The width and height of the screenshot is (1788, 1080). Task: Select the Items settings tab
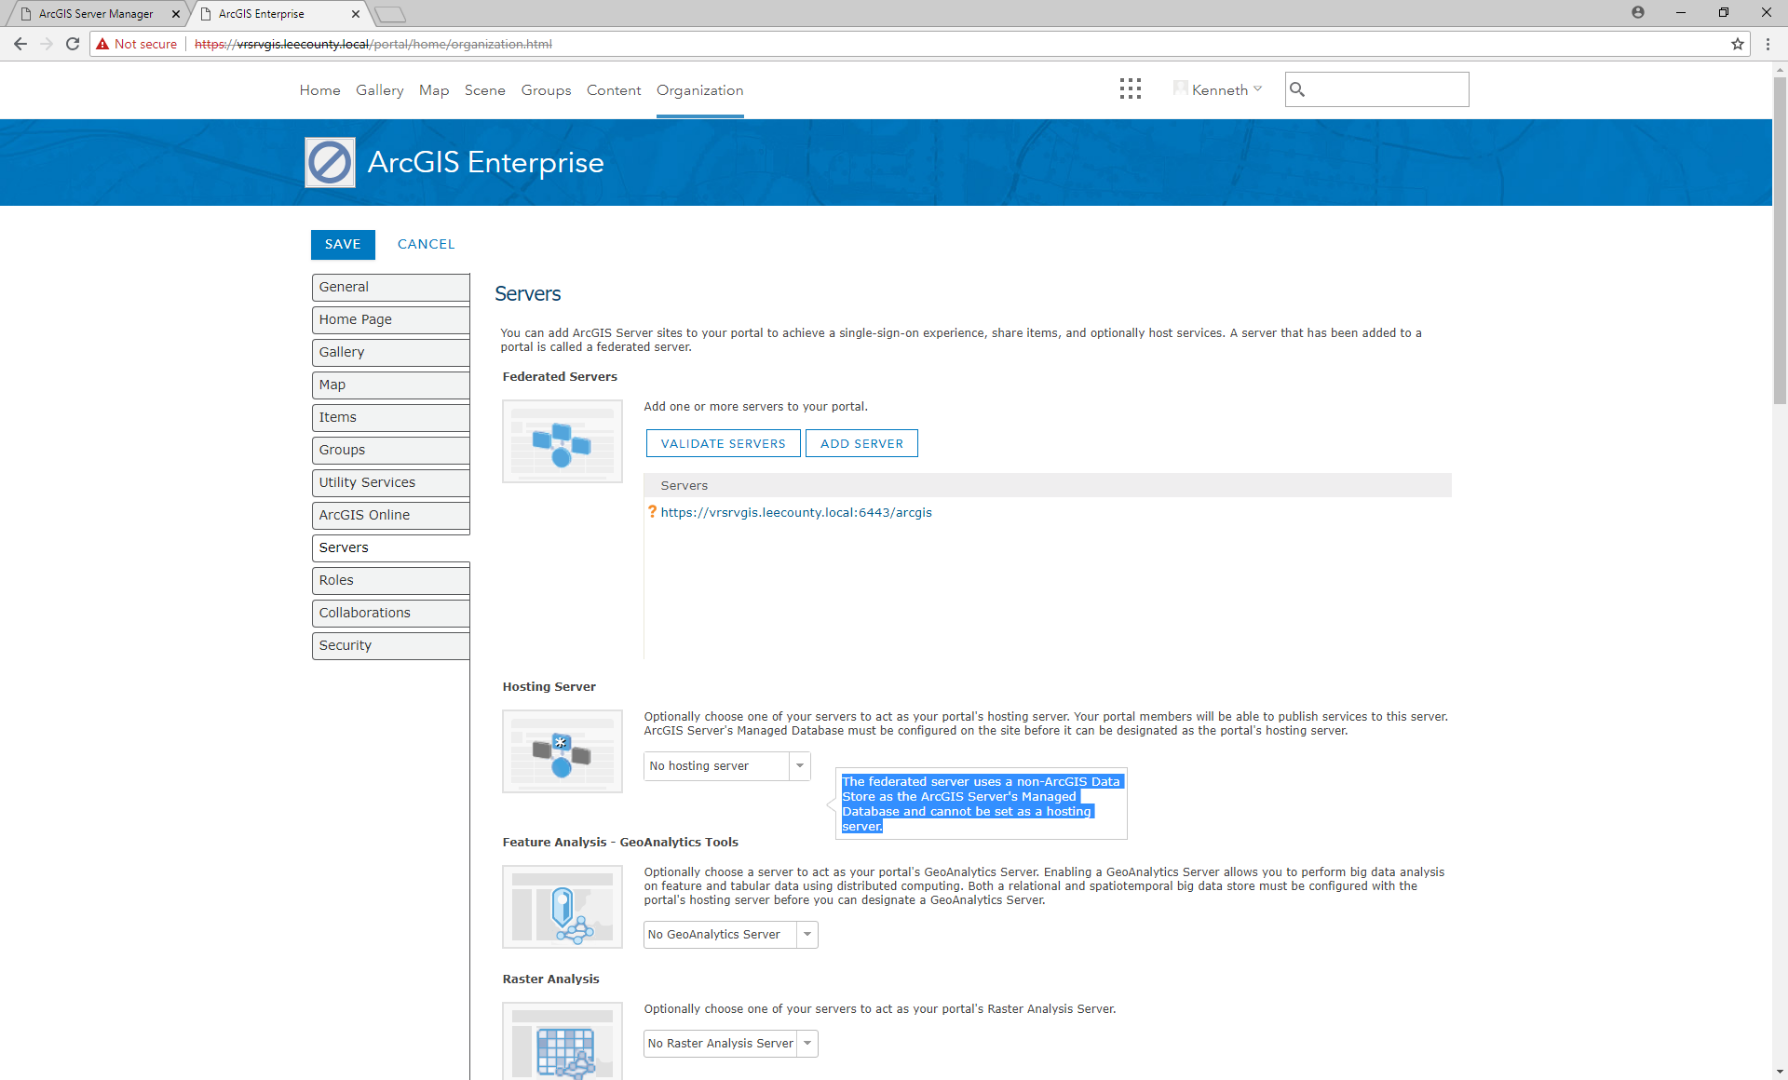(x=391, y=418)
